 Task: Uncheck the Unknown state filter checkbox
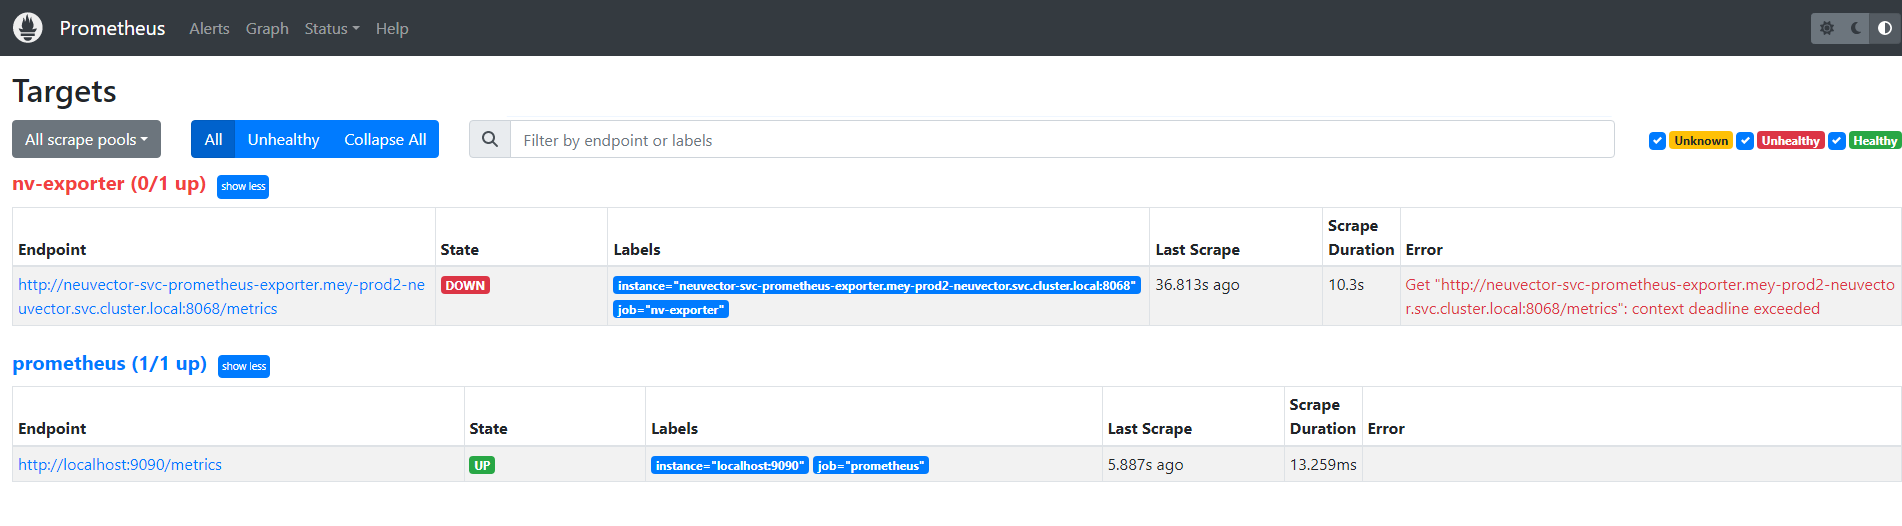pyautogui.click(x=1657, y=141)
